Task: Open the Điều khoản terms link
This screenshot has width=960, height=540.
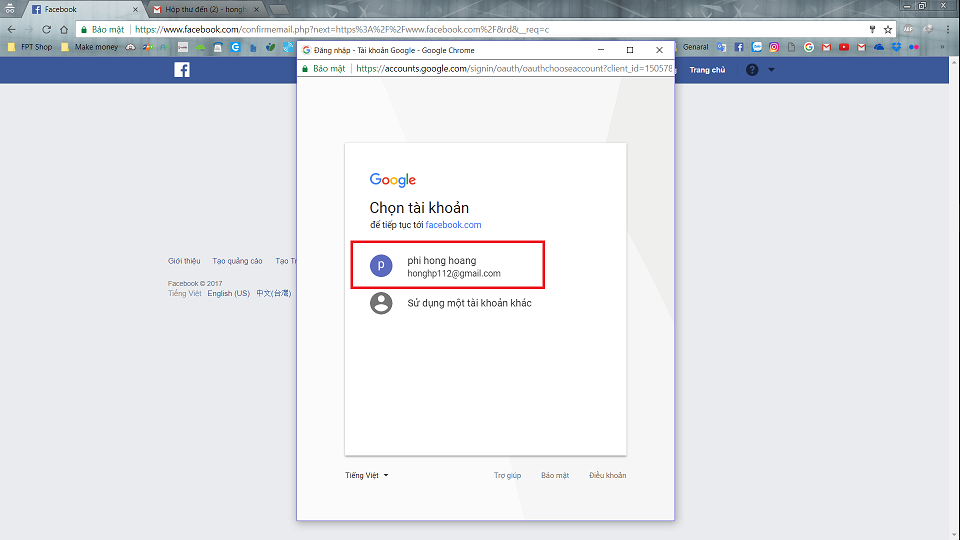Action: point(607,475)
